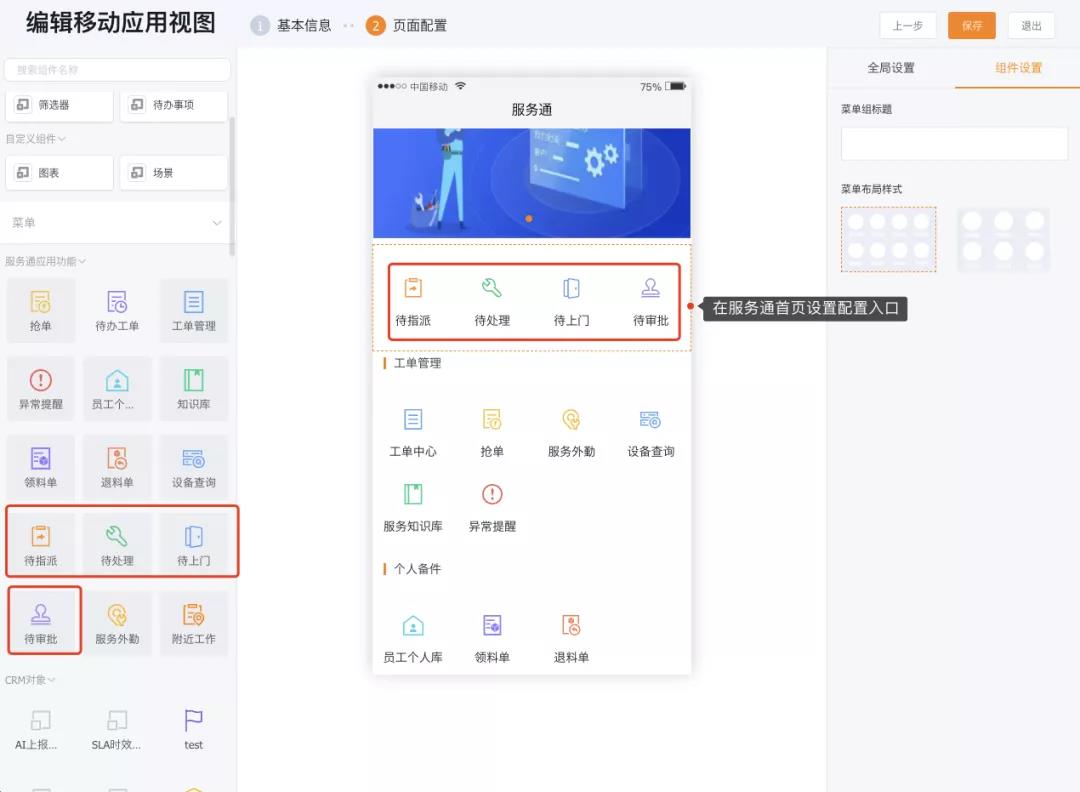Viewport: 1080px width, 792px height.
Task: Click 抢单 icon in phone preview
Action: tap(492, 419)
